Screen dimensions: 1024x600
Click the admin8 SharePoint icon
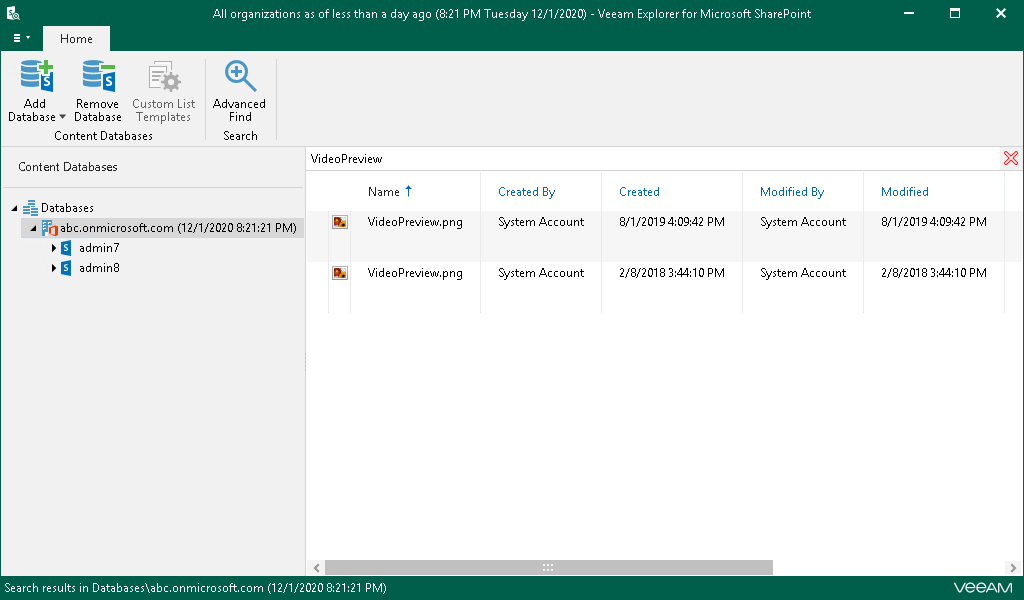click(66, 268)
